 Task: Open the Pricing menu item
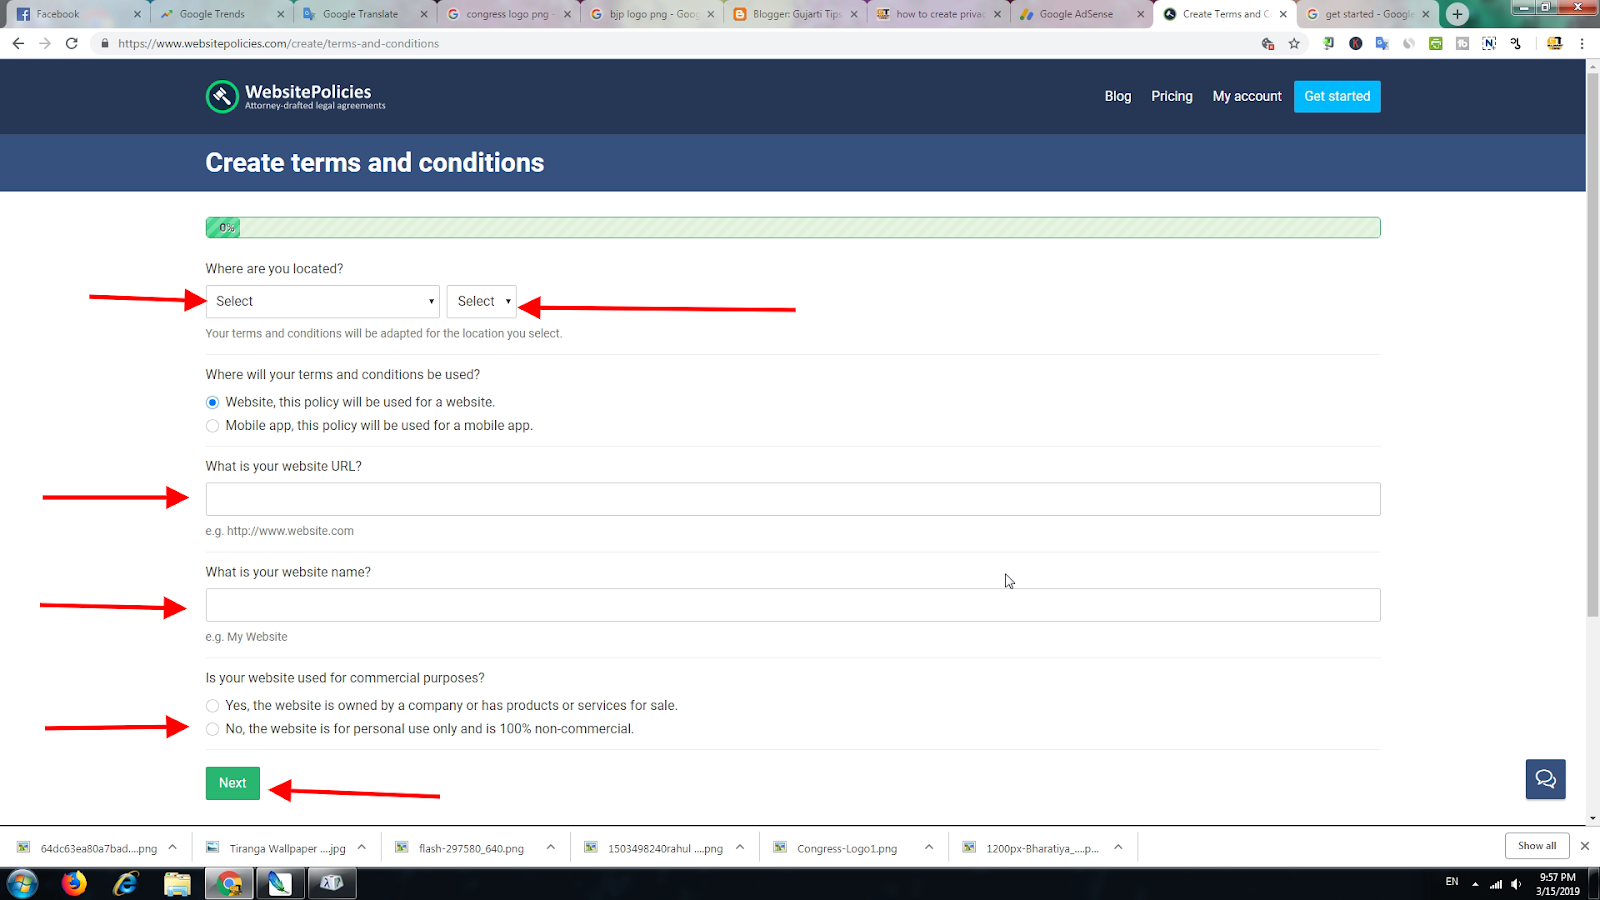(1171, 96)
